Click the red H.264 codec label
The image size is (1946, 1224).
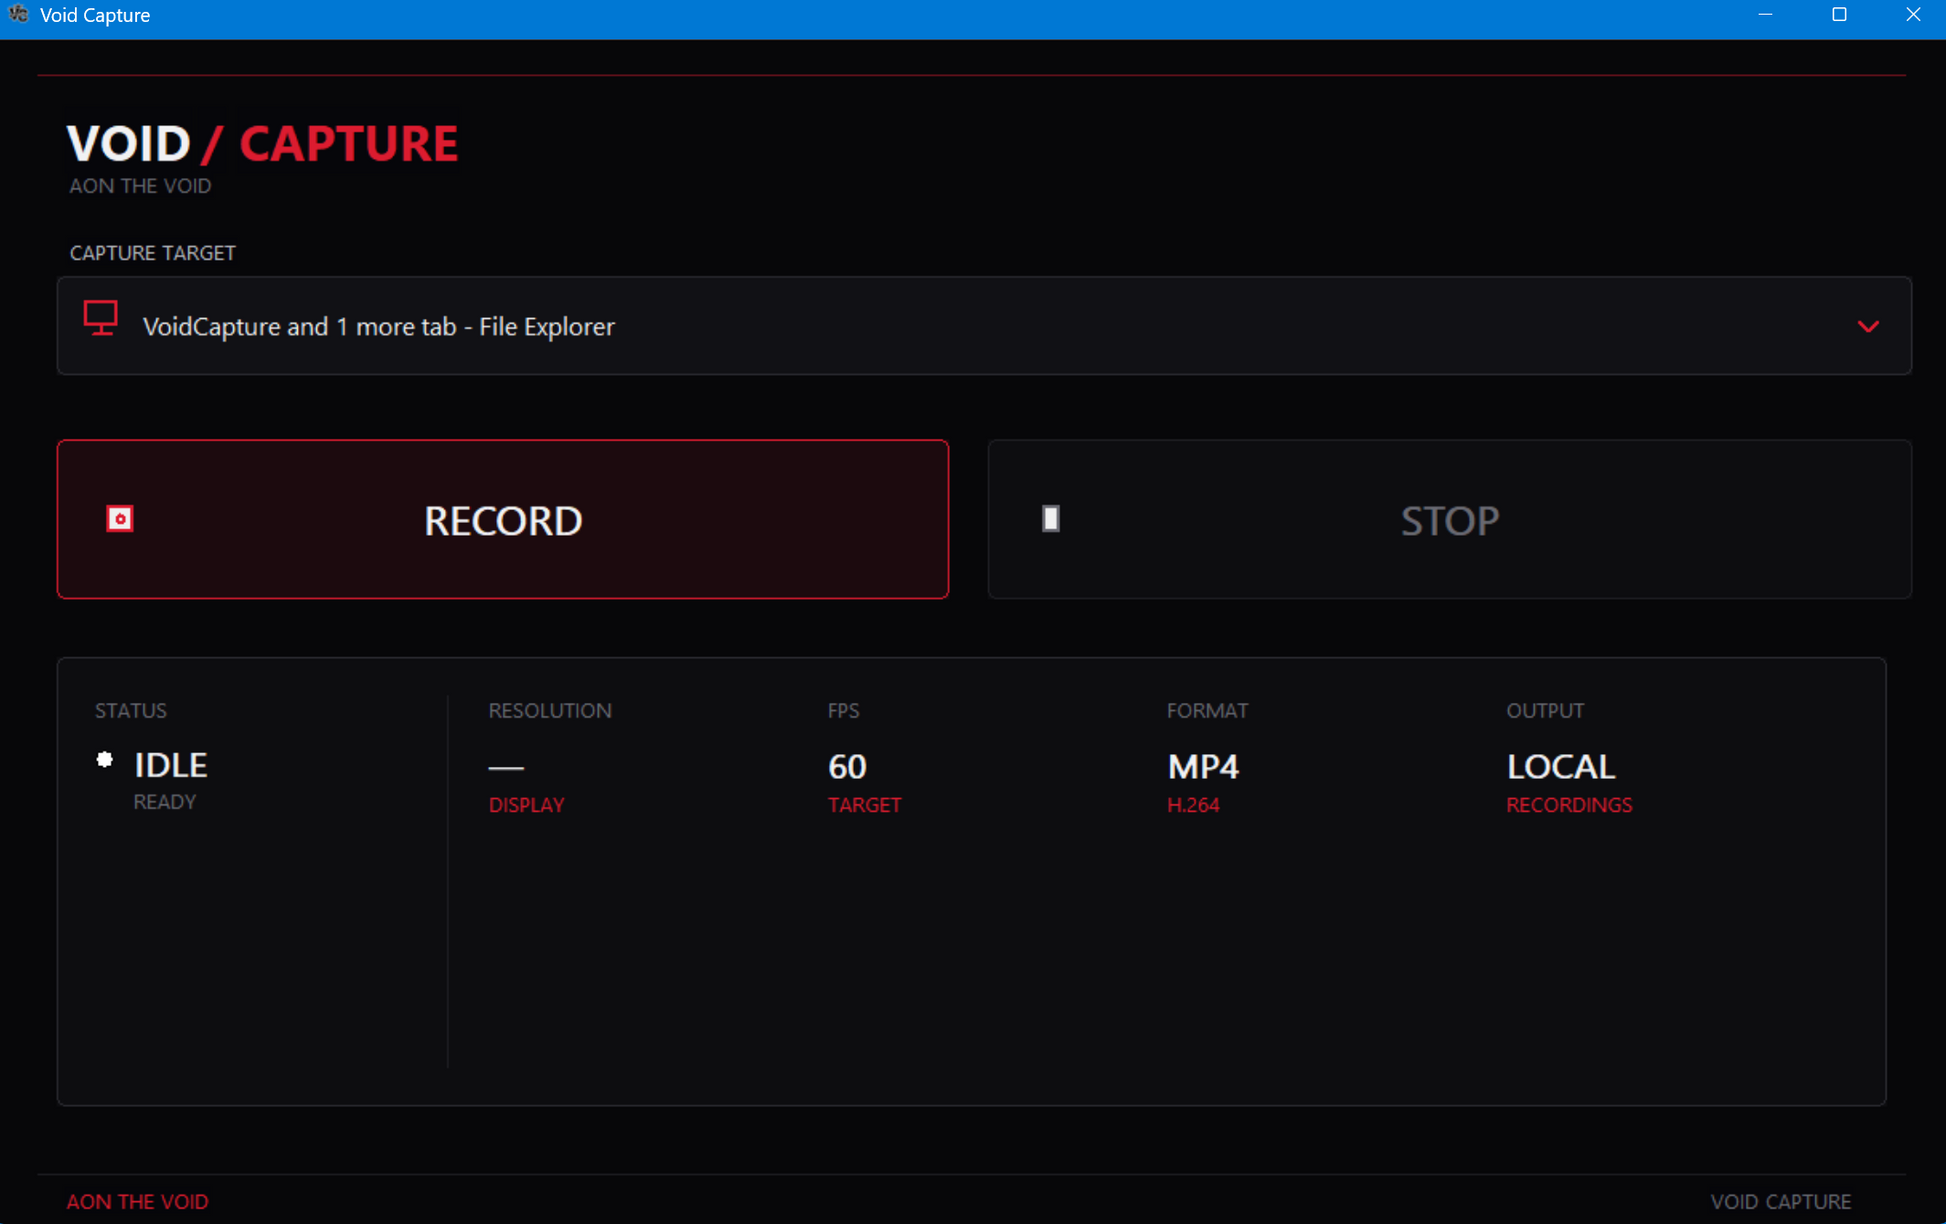[1193, 805]
